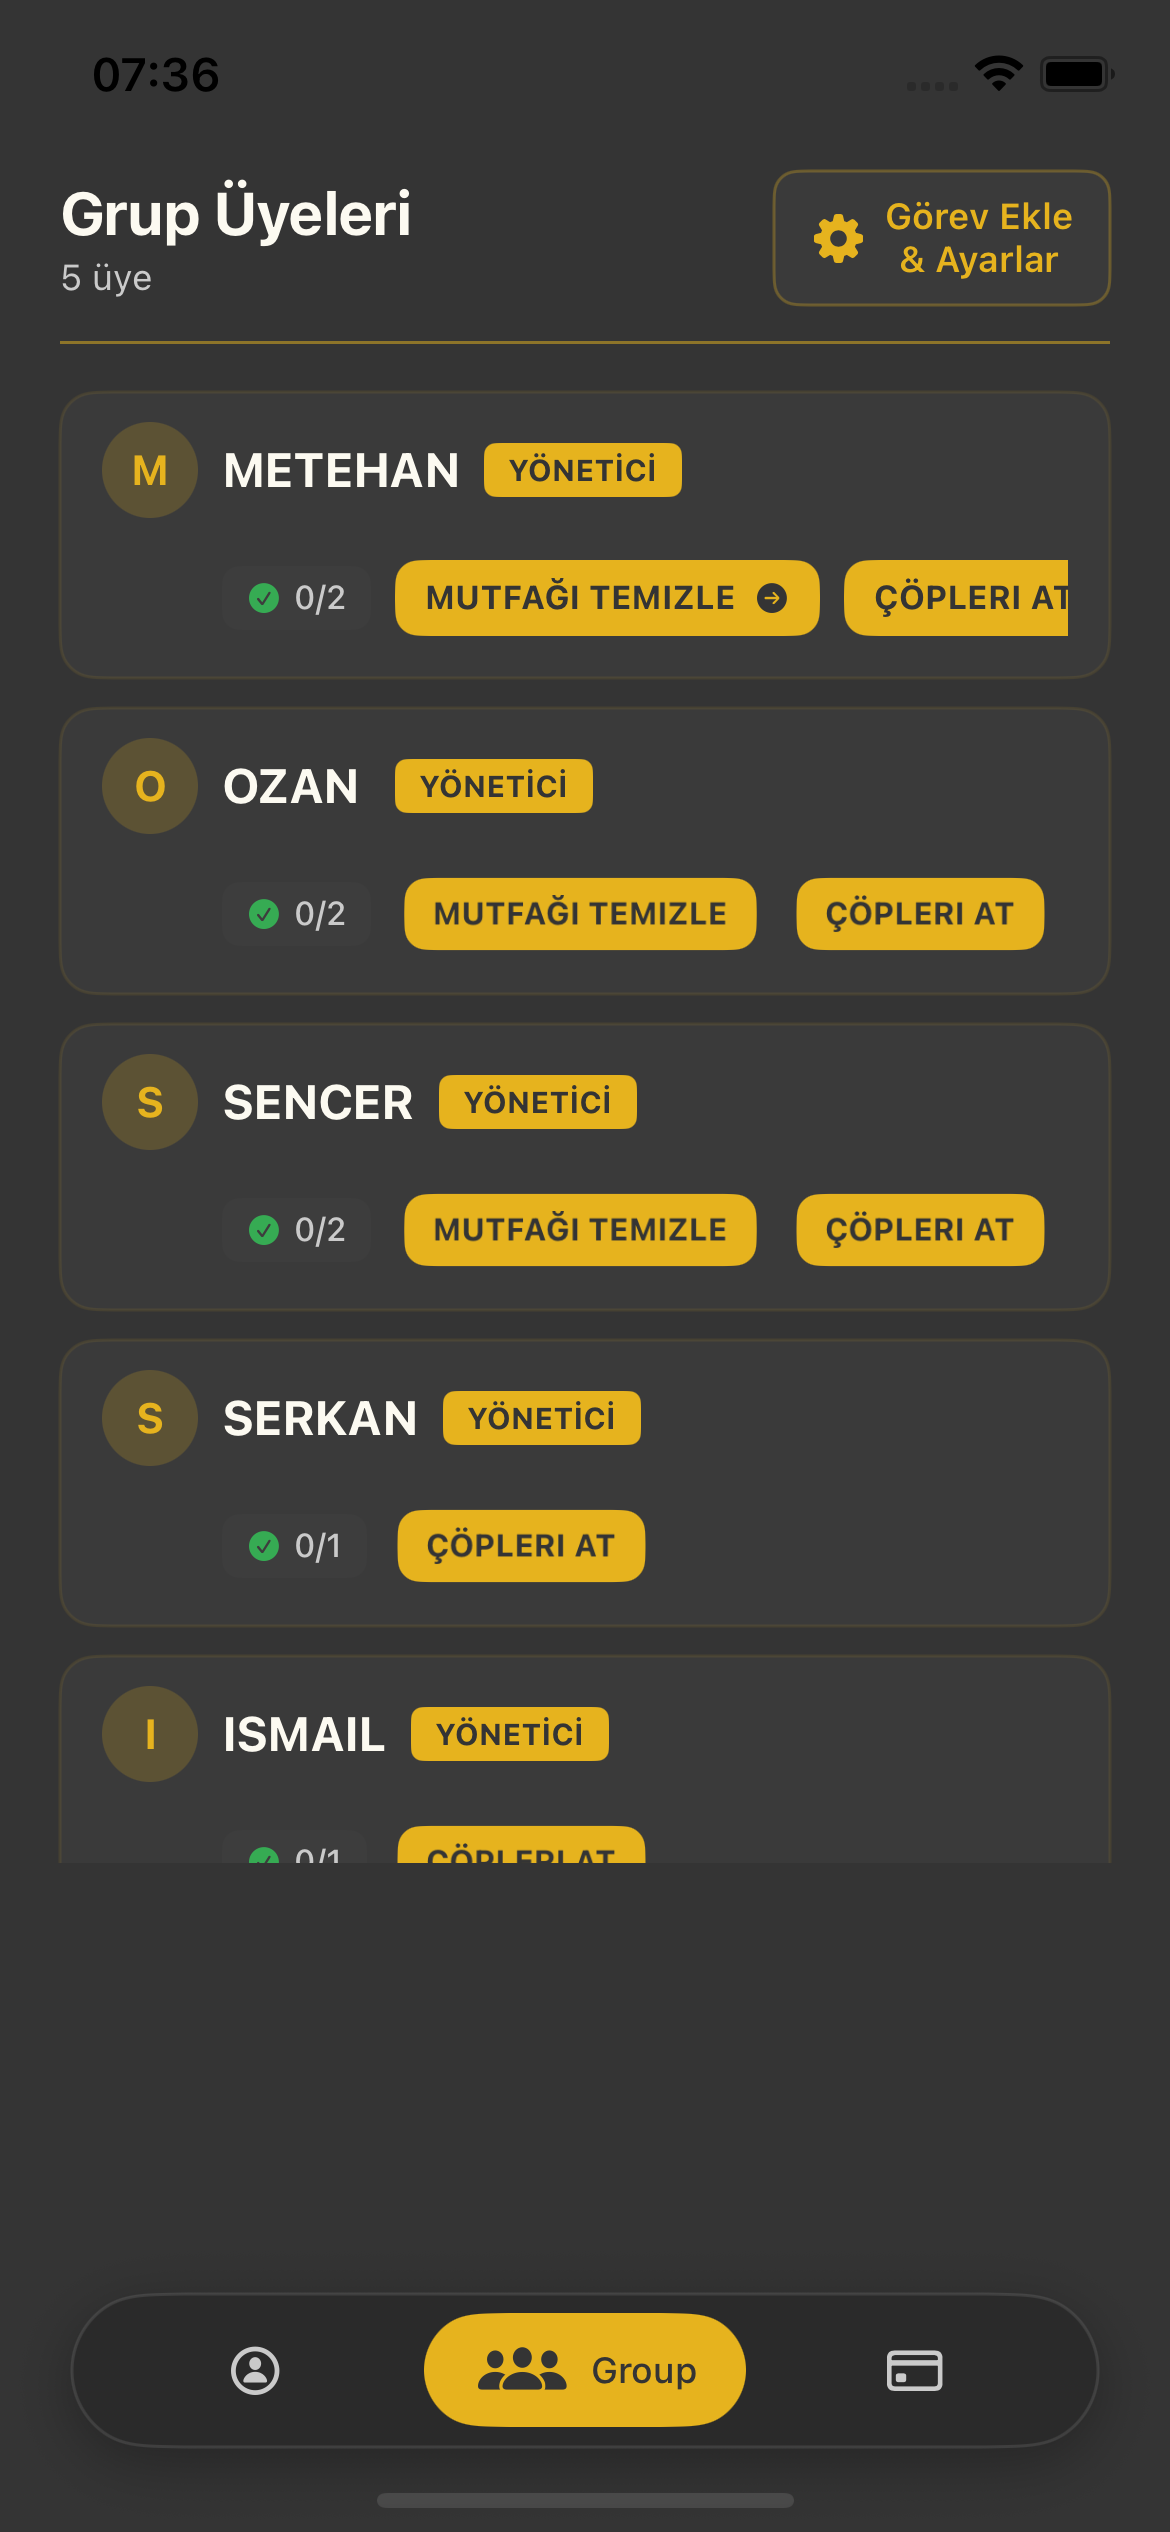Toggle Ozan's ÇÖPLERI AT task
This screenshot has width=1170, height=2532.
click(918, 913)
